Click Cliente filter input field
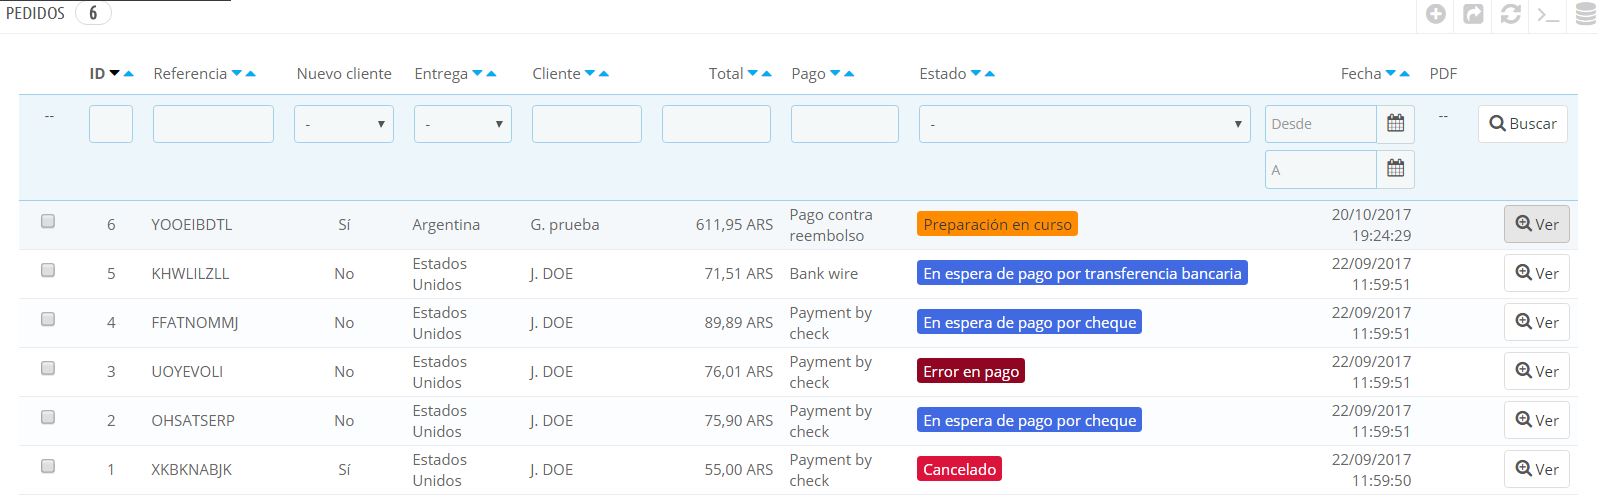Image resolution: width=1602 pixels, height=504 pixels. click(587, 124)
